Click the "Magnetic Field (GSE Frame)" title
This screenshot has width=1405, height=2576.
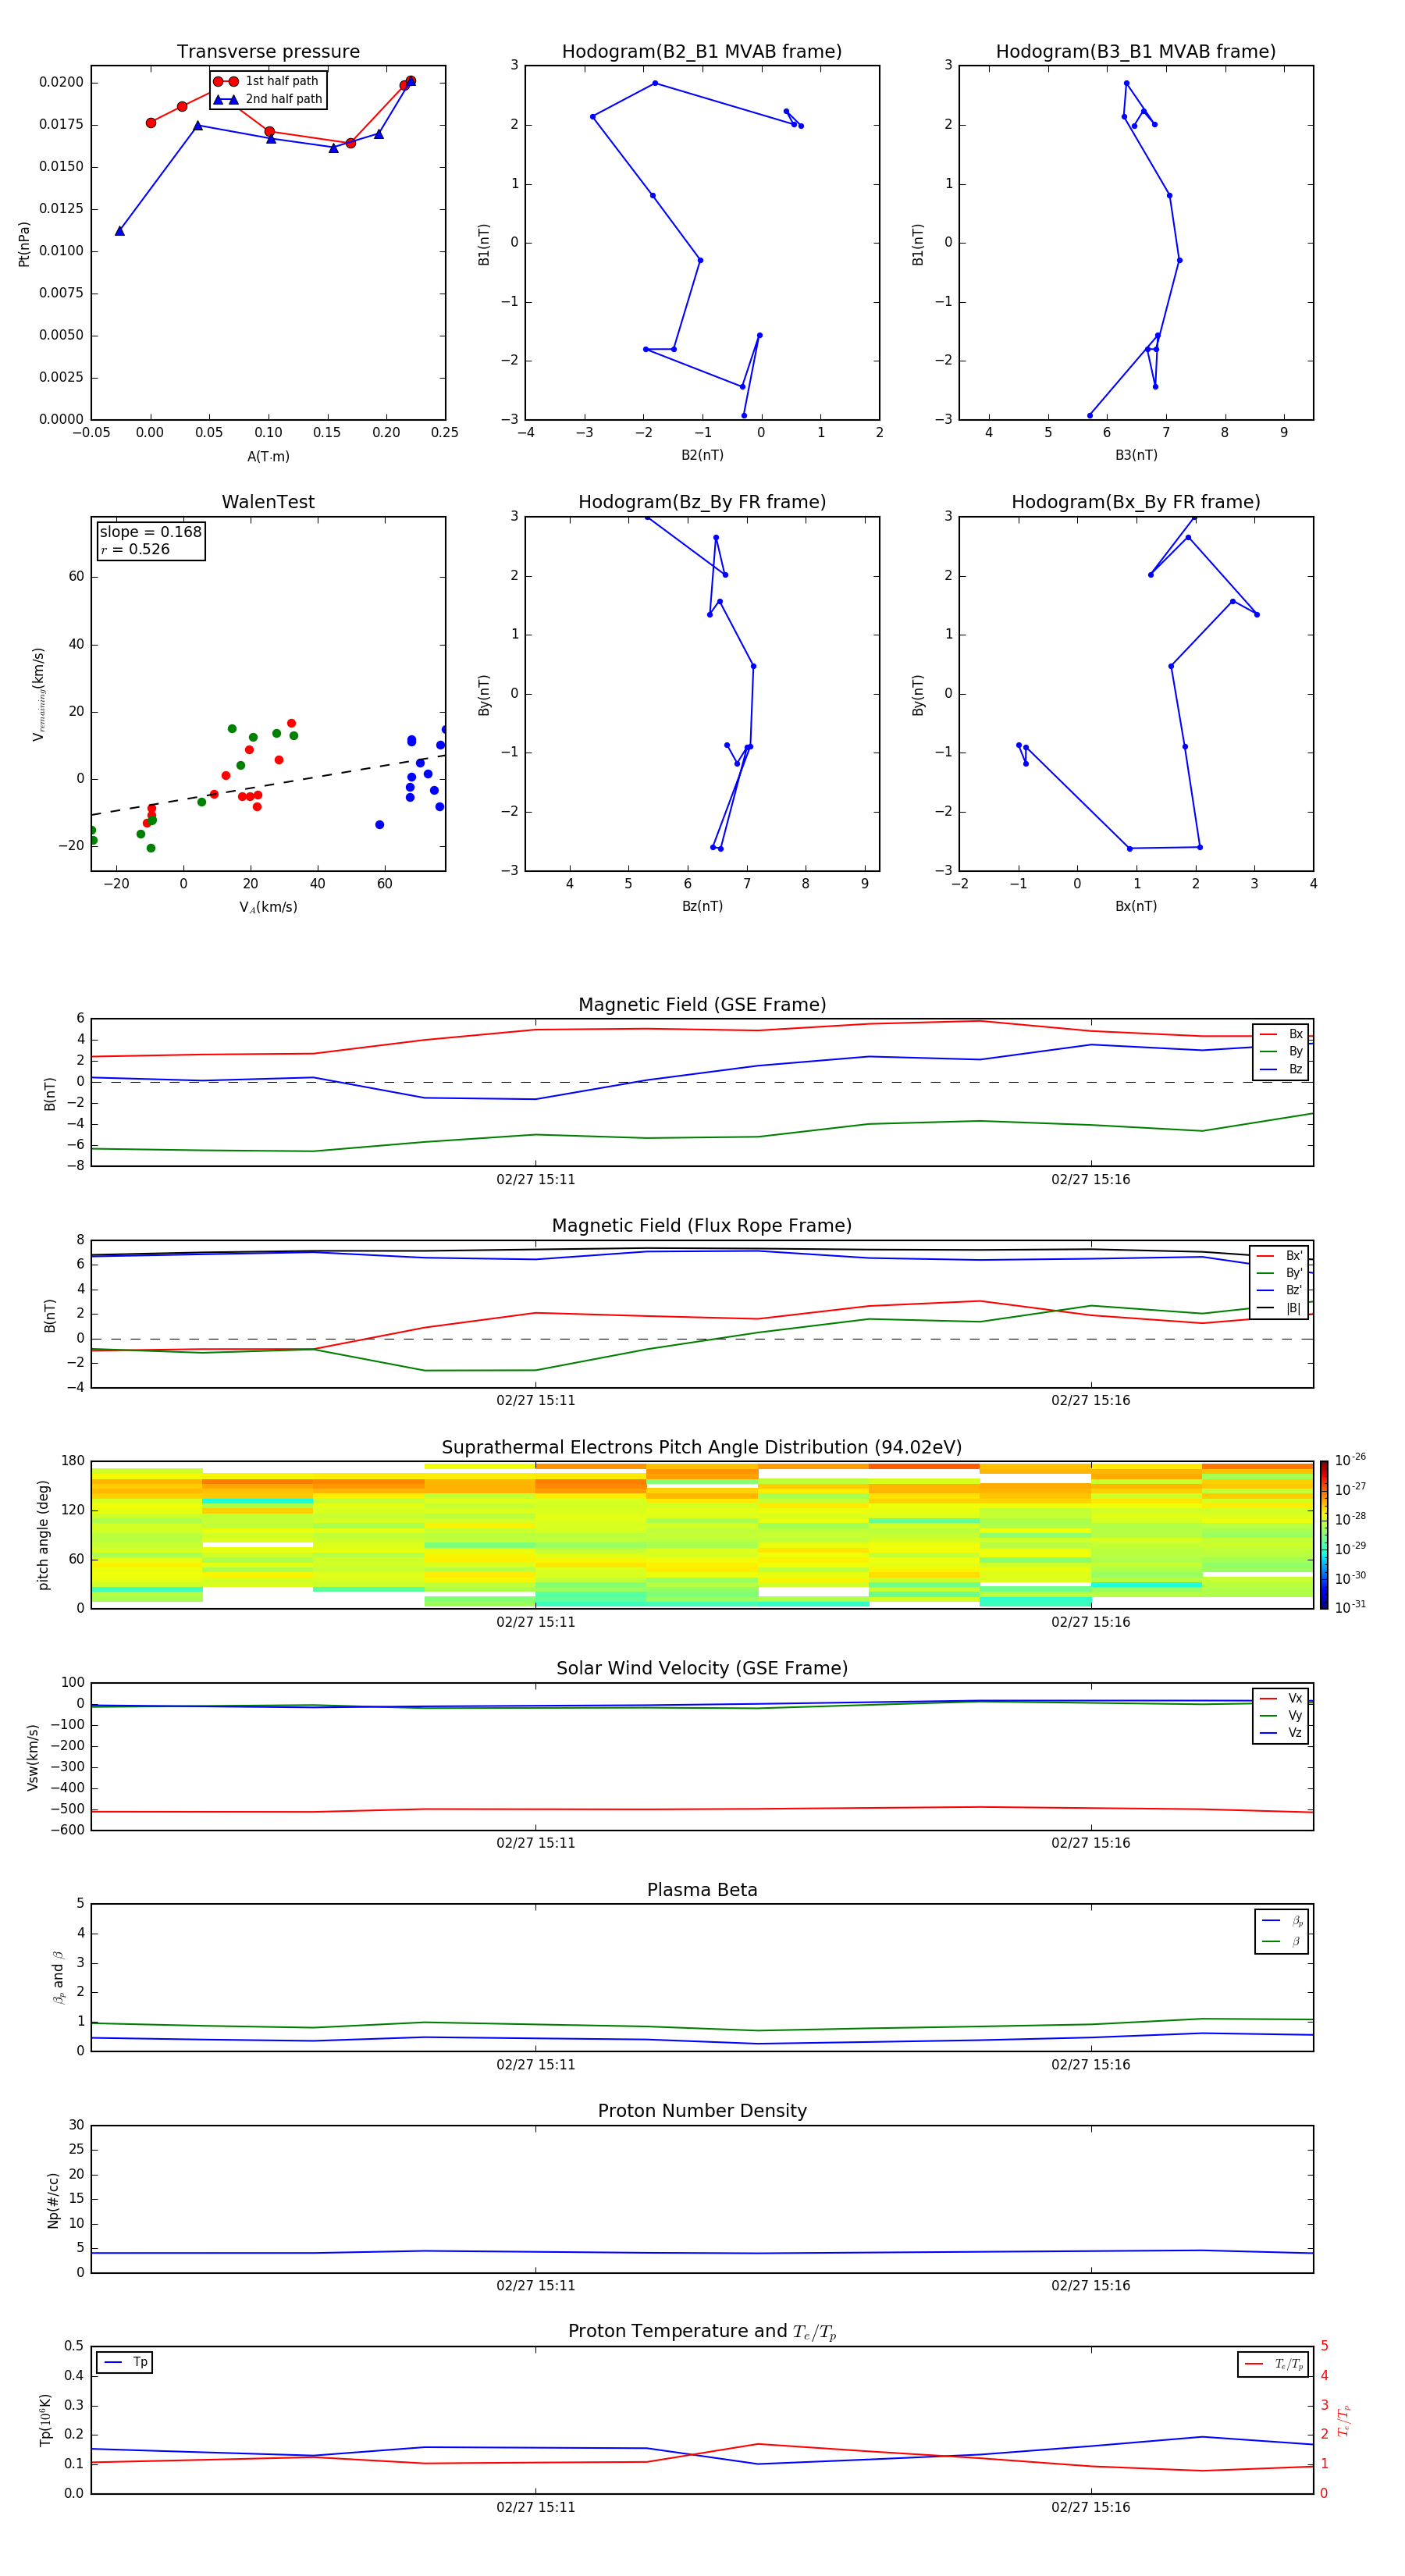click(702, 1005)
